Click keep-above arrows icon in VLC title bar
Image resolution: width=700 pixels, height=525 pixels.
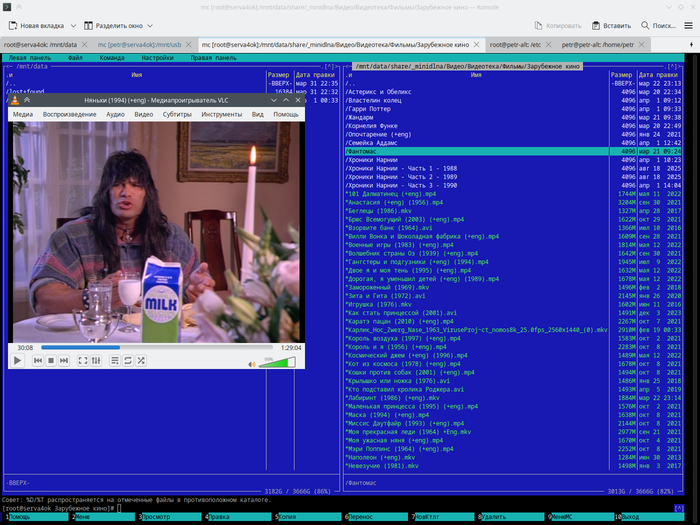(27, 100)
